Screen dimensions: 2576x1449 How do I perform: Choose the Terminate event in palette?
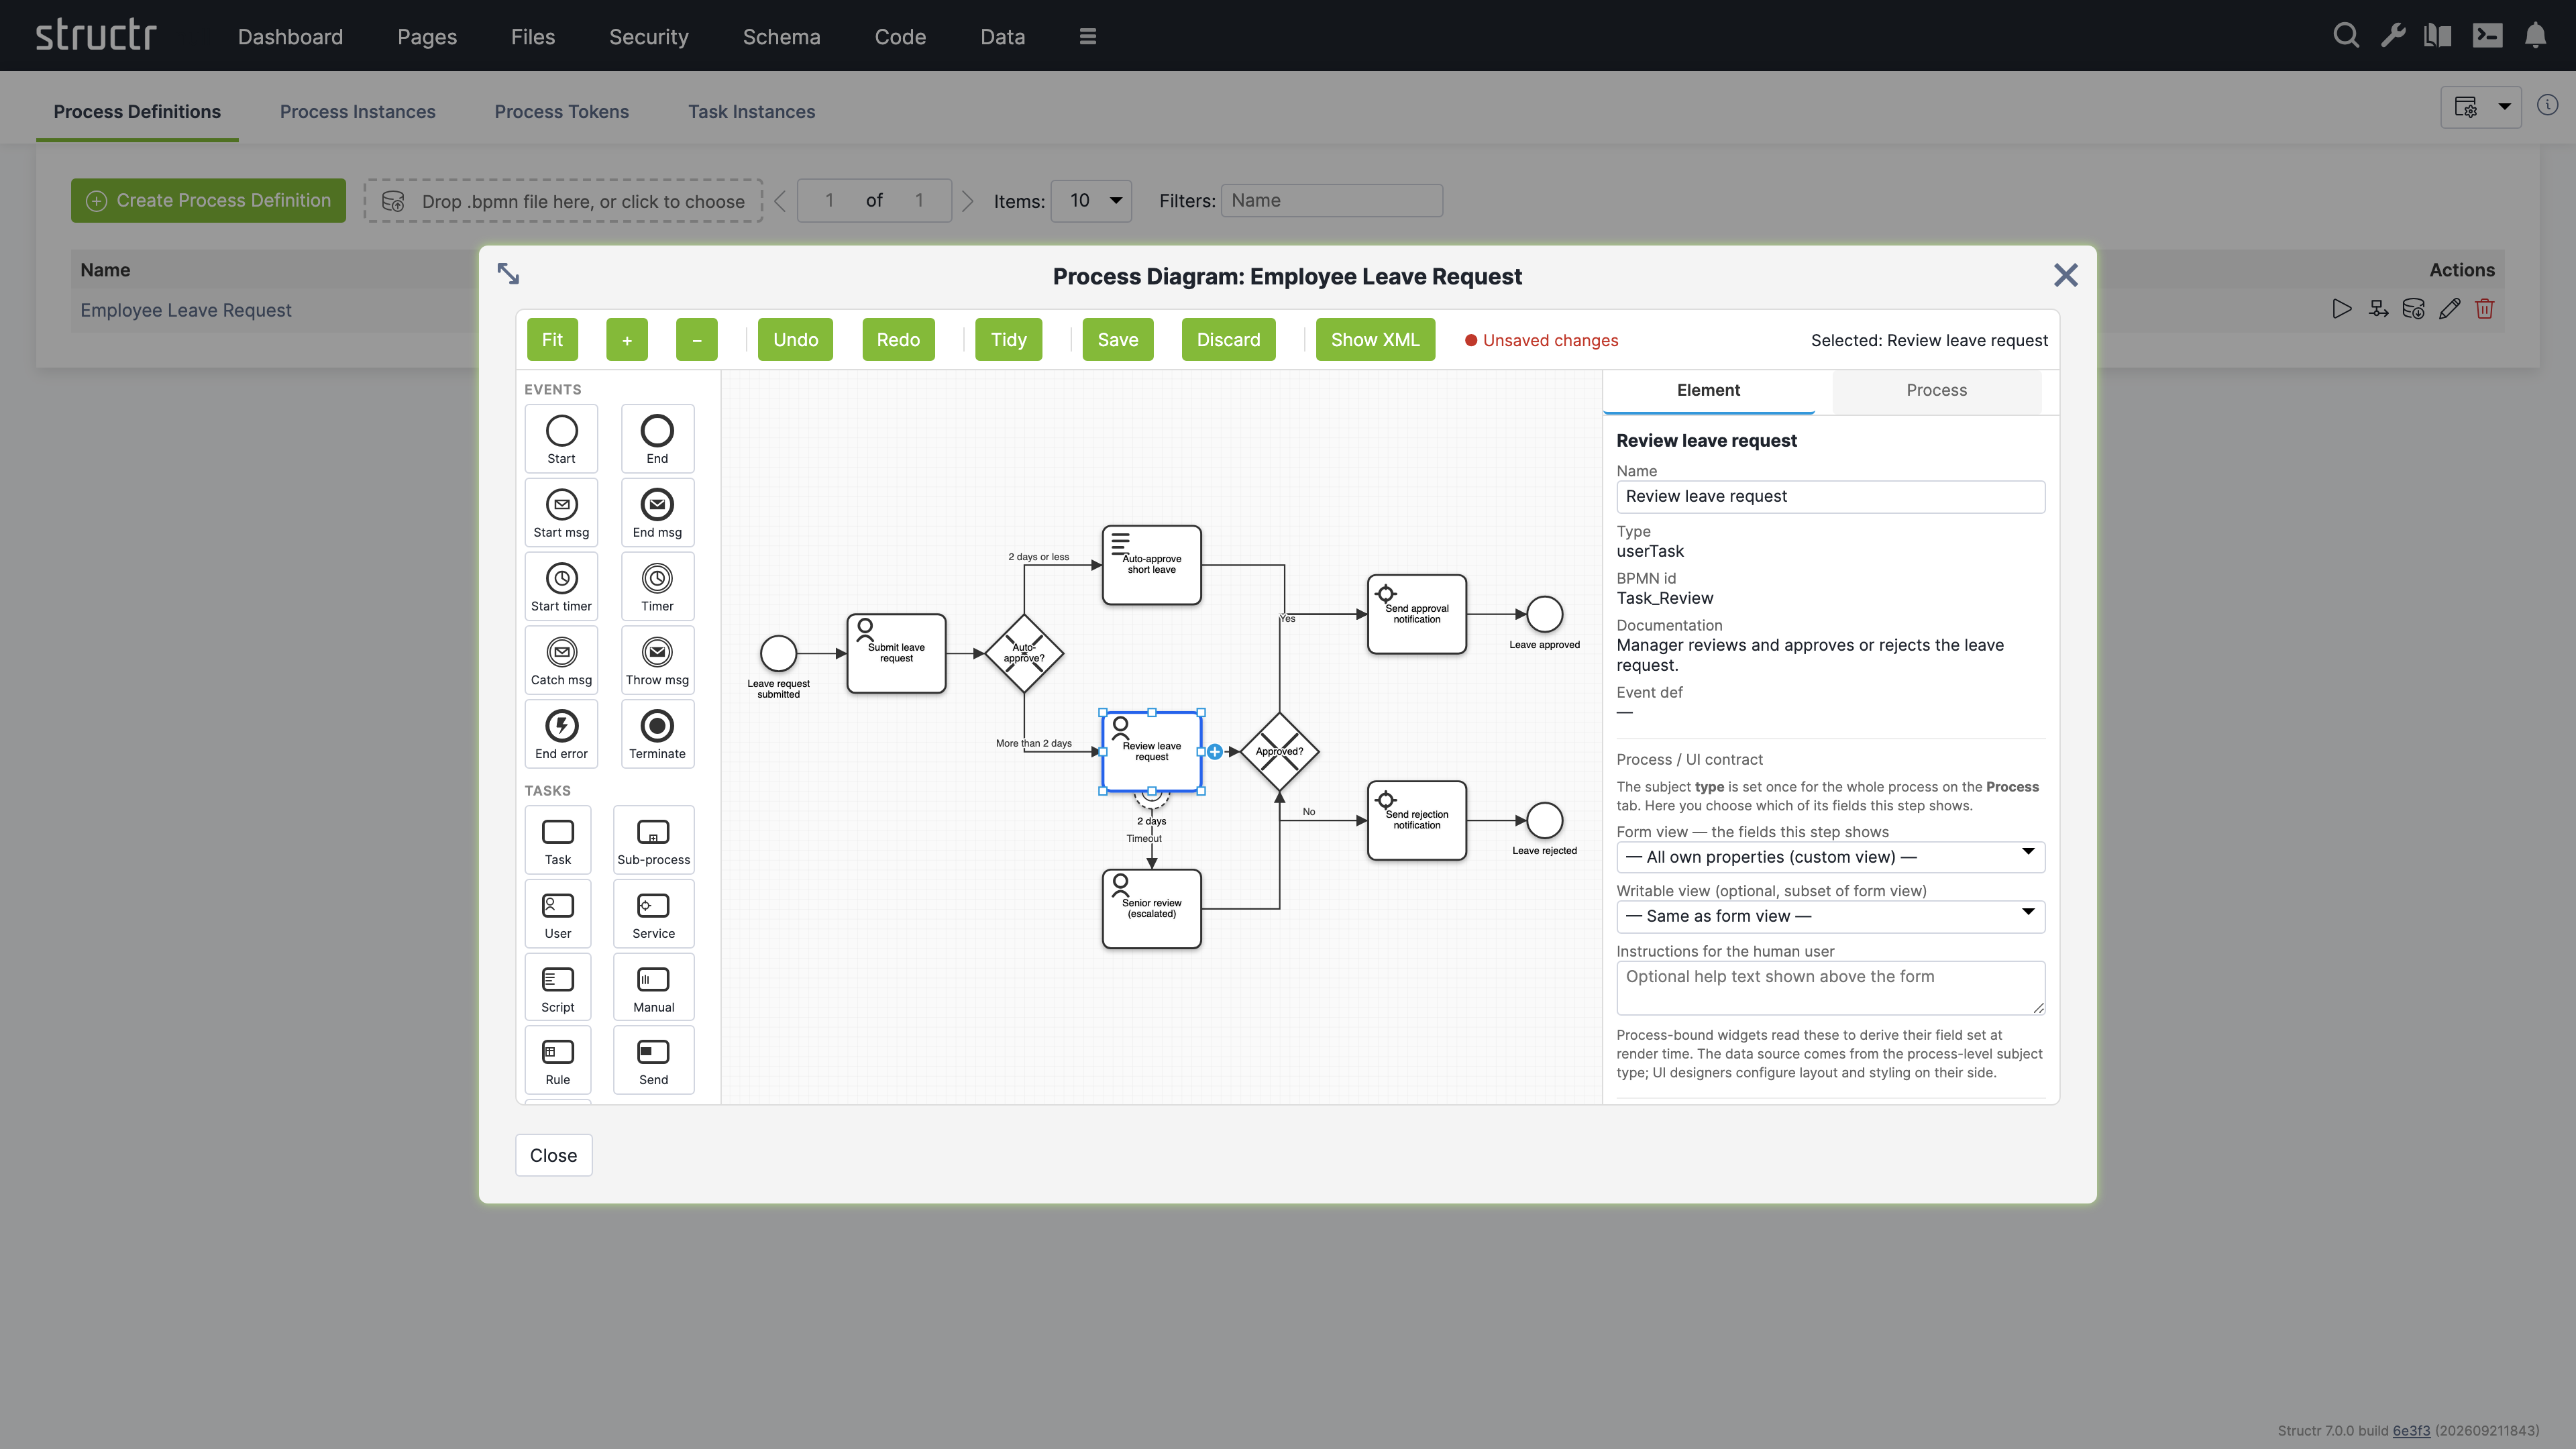[x=657, y=735]
